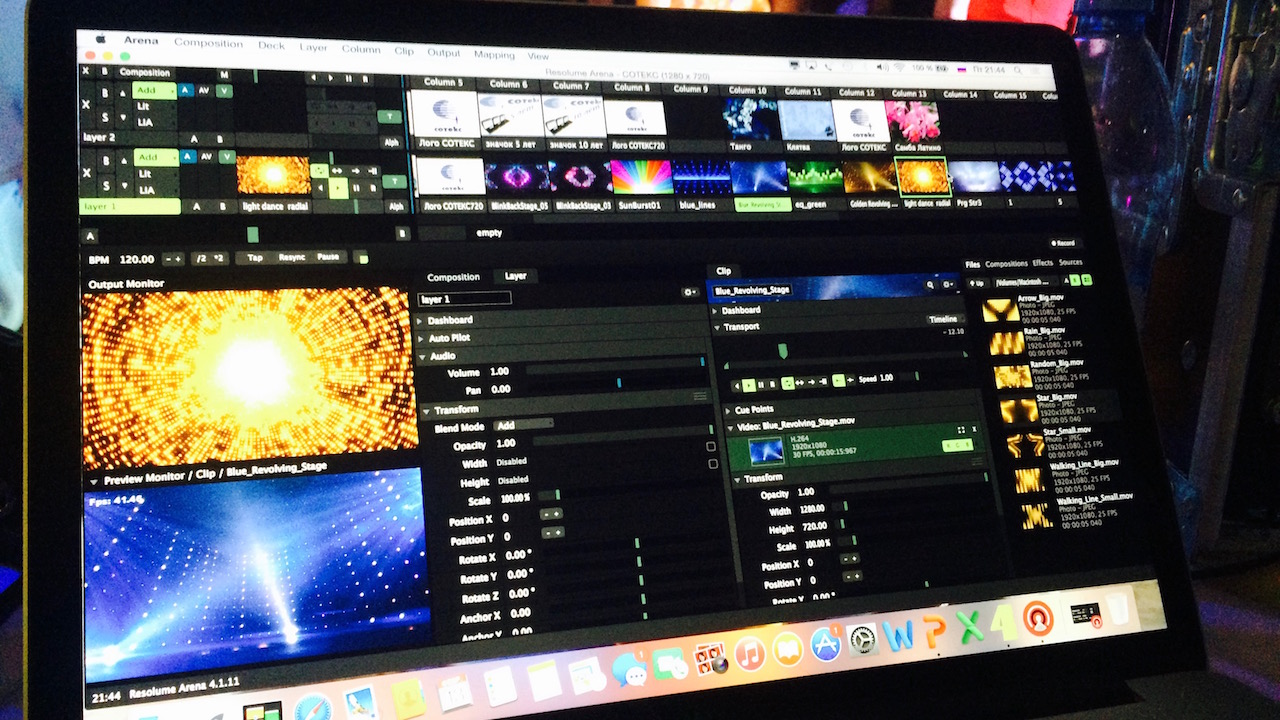Remove video with X on Video header

point(974,429)
